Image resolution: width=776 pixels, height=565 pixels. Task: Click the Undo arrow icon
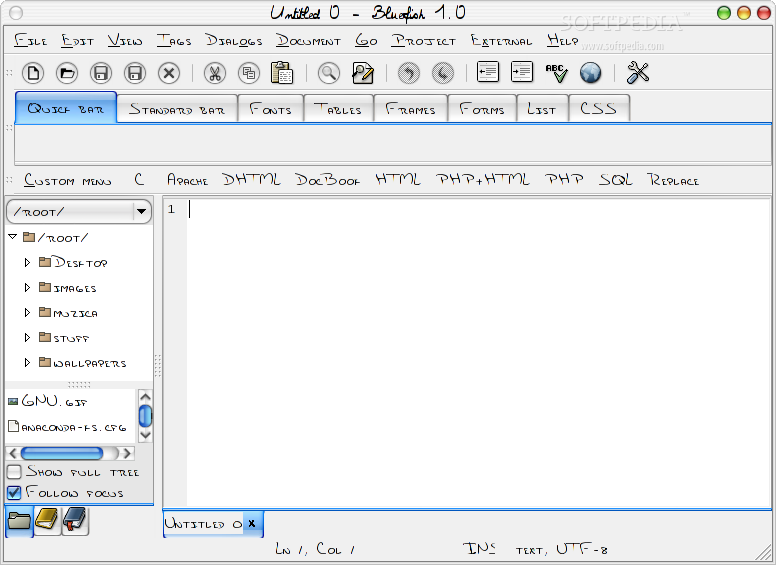coord(408,72)
